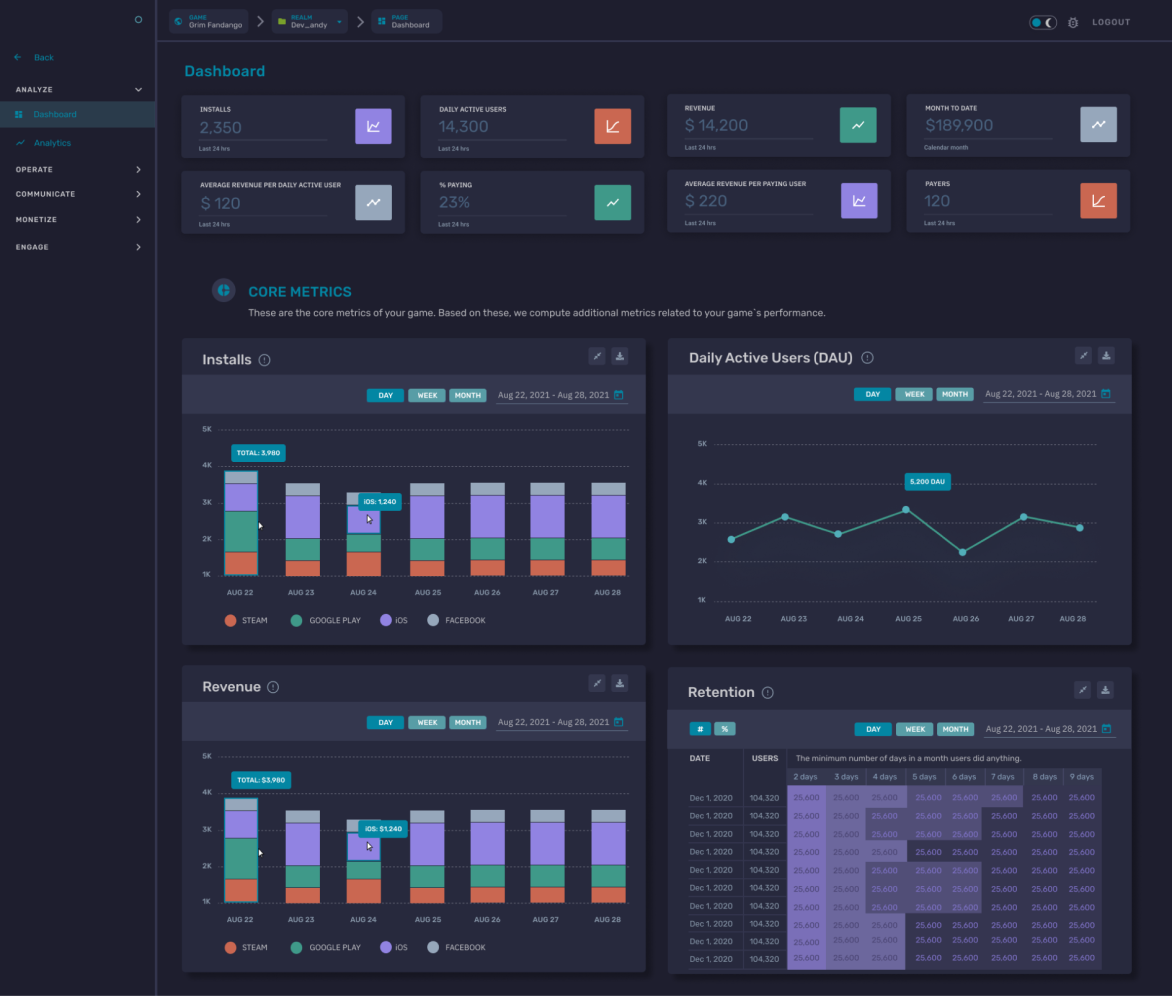Click the orange chart icon on Payers card

[x=1098, y=200]
